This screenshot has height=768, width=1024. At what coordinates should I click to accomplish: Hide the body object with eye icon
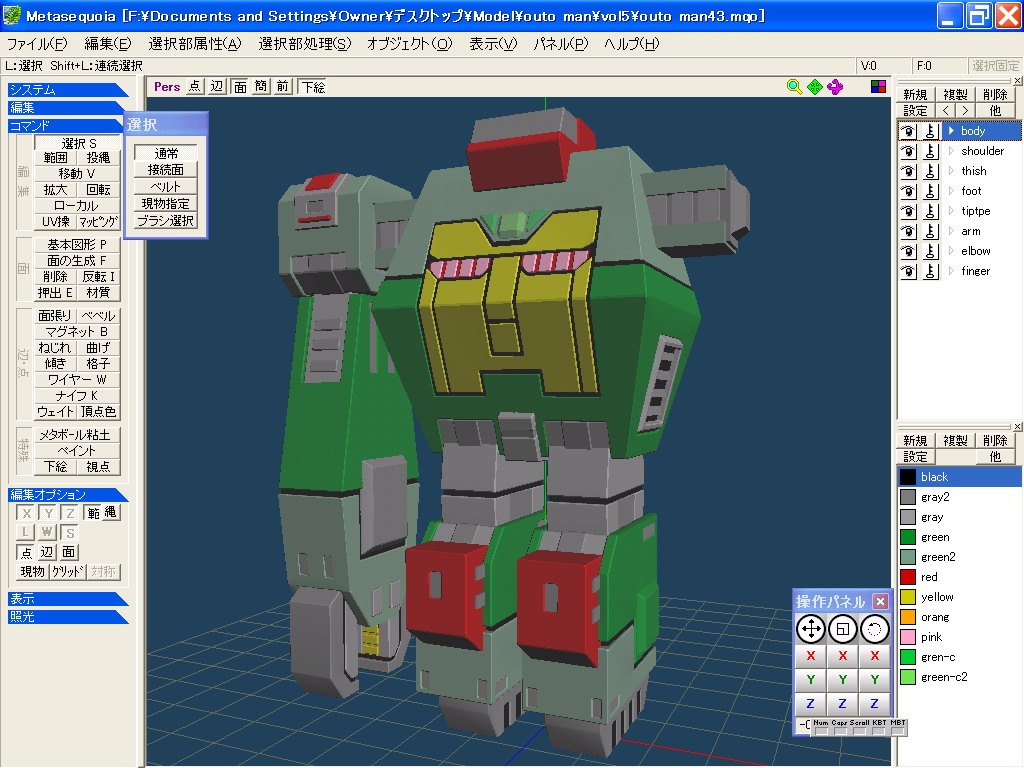pyautogui.click(x=908, y=131)
